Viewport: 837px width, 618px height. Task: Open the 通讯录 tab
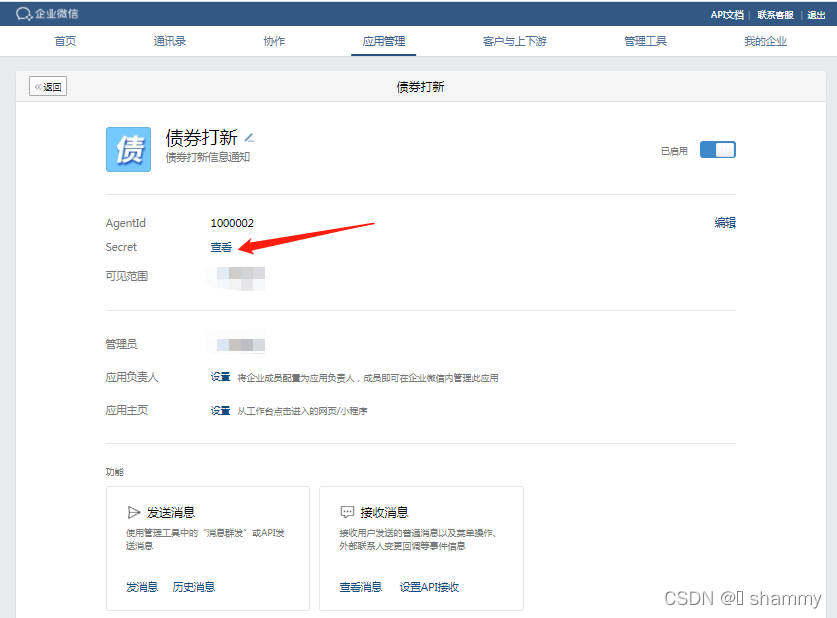coord(170,41)
